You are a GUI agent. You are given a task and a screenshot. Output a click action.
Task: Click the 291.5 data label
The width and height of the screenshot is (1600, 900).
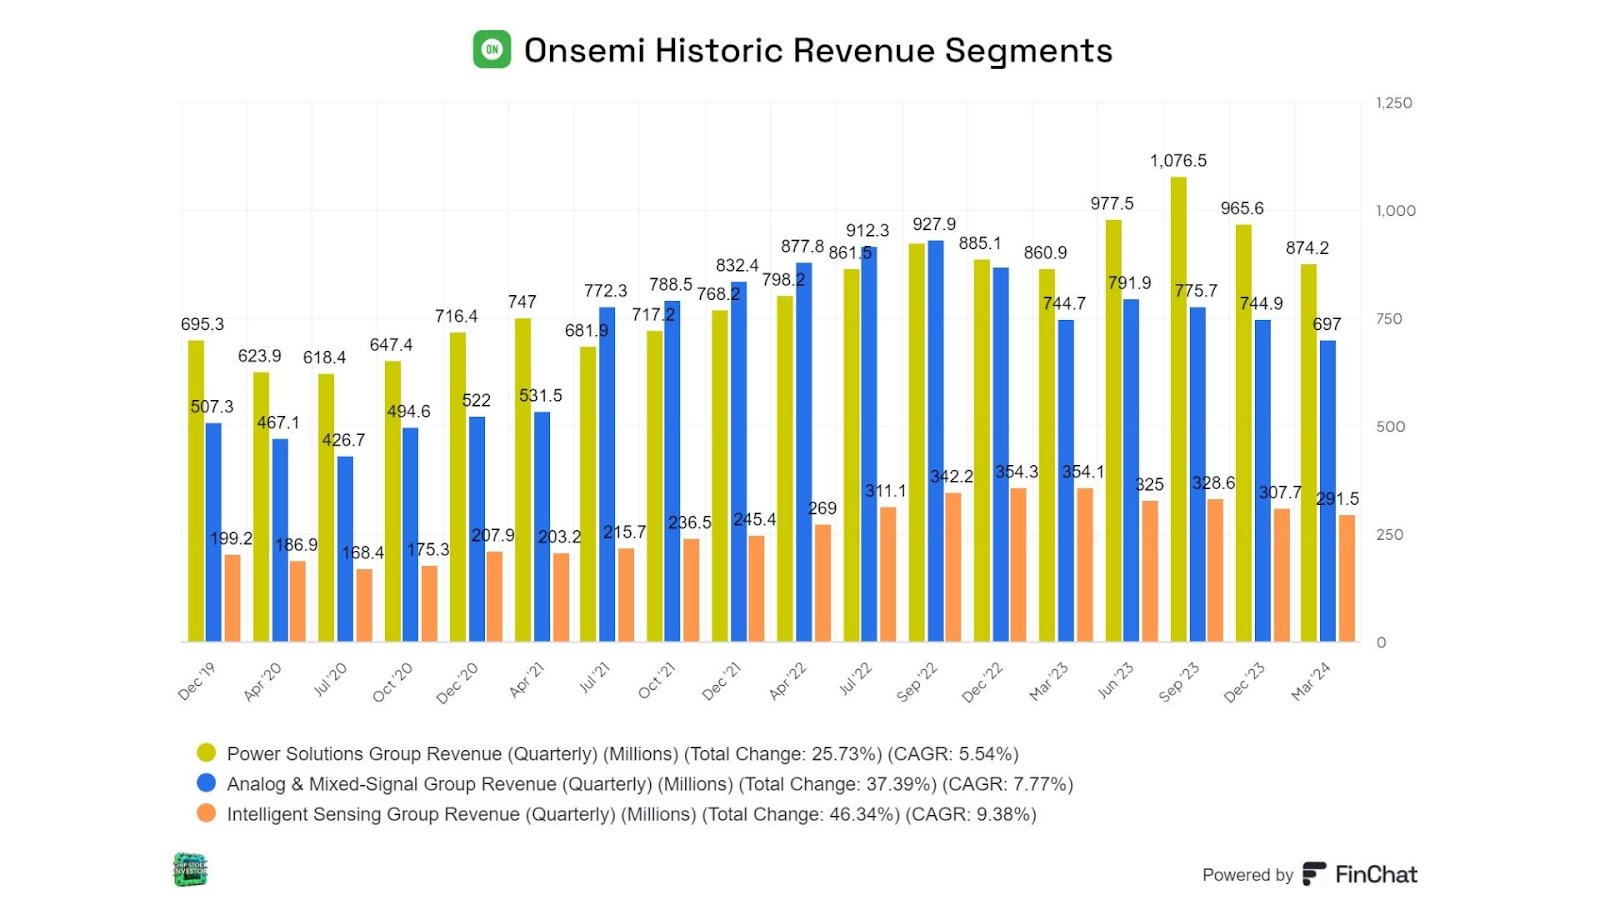click(1338, 499)
